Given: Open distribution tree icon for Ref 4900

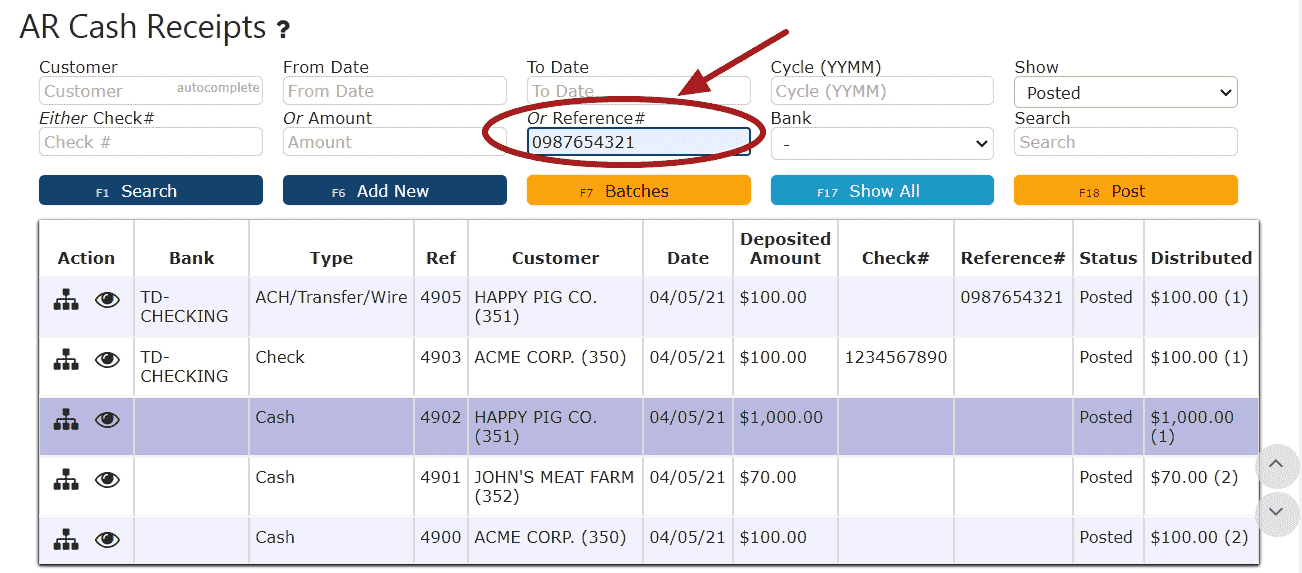Looking at the screenshot, I should tap(66, 540).
